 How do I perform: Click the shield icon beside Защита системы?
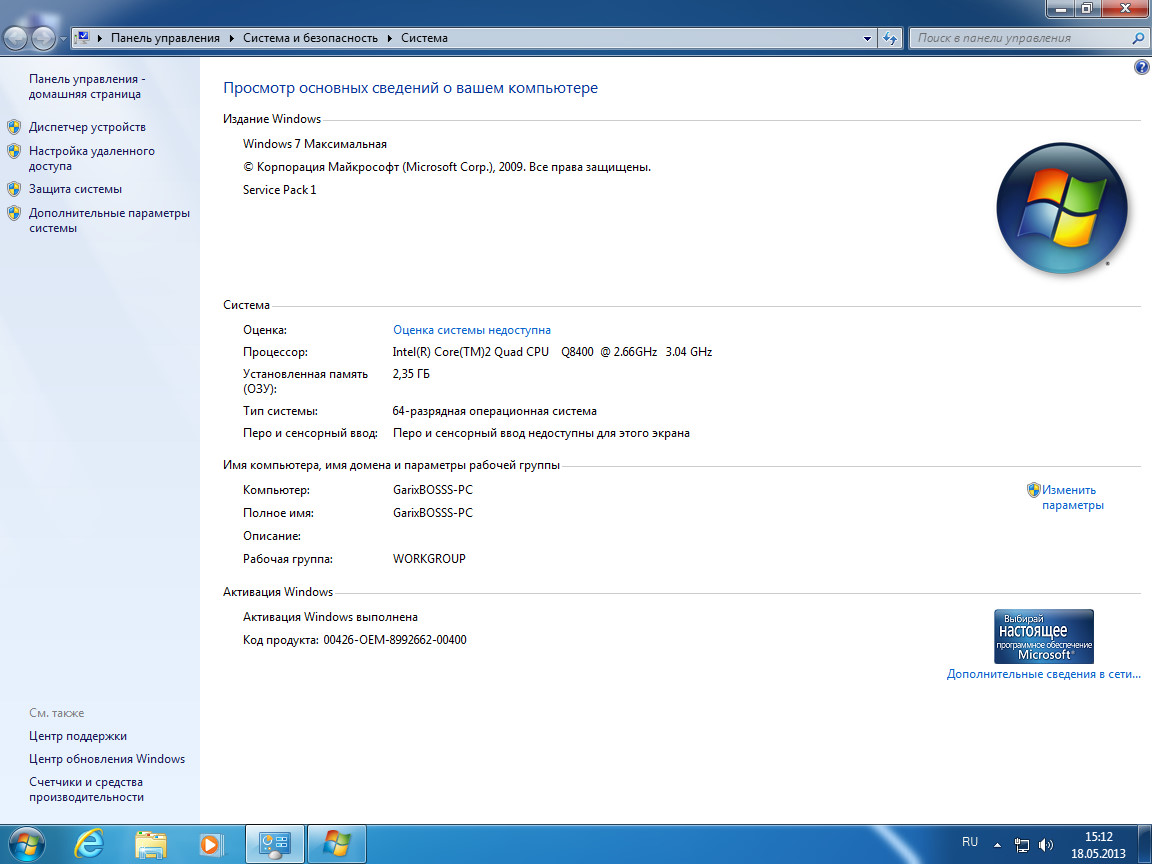tap(14, 189)
